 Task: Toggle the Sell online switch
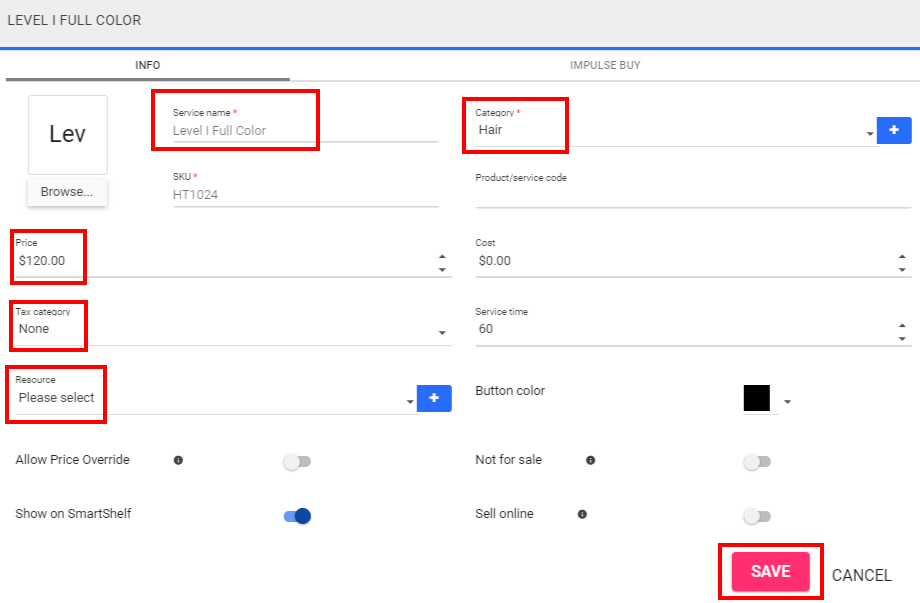click(x=757, y=516)
